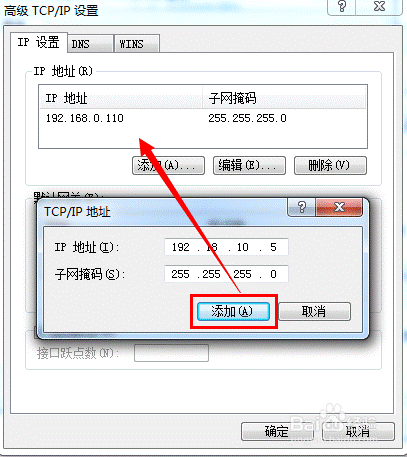Click the help question mark in TCP/IP 地址 dialog

301,207
